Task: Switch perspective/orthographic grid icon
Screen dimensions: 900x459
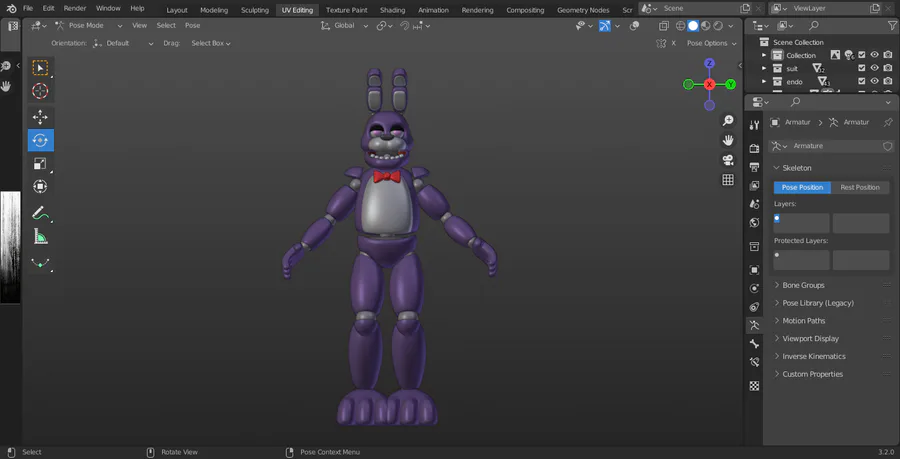Action: coord(728,180)
